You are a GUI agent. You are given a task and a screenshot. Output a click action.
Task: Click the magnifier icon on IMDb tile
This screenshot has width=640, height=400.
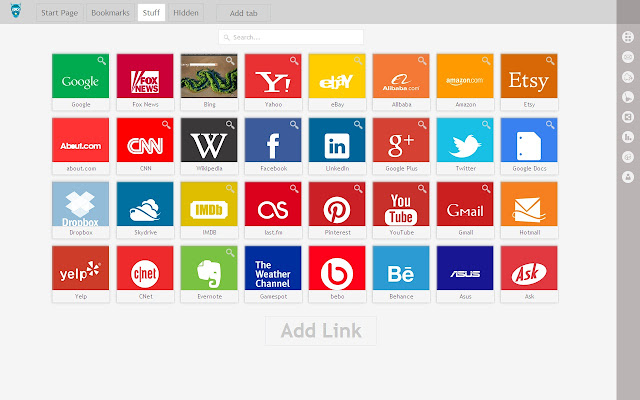tap(230, 189)
